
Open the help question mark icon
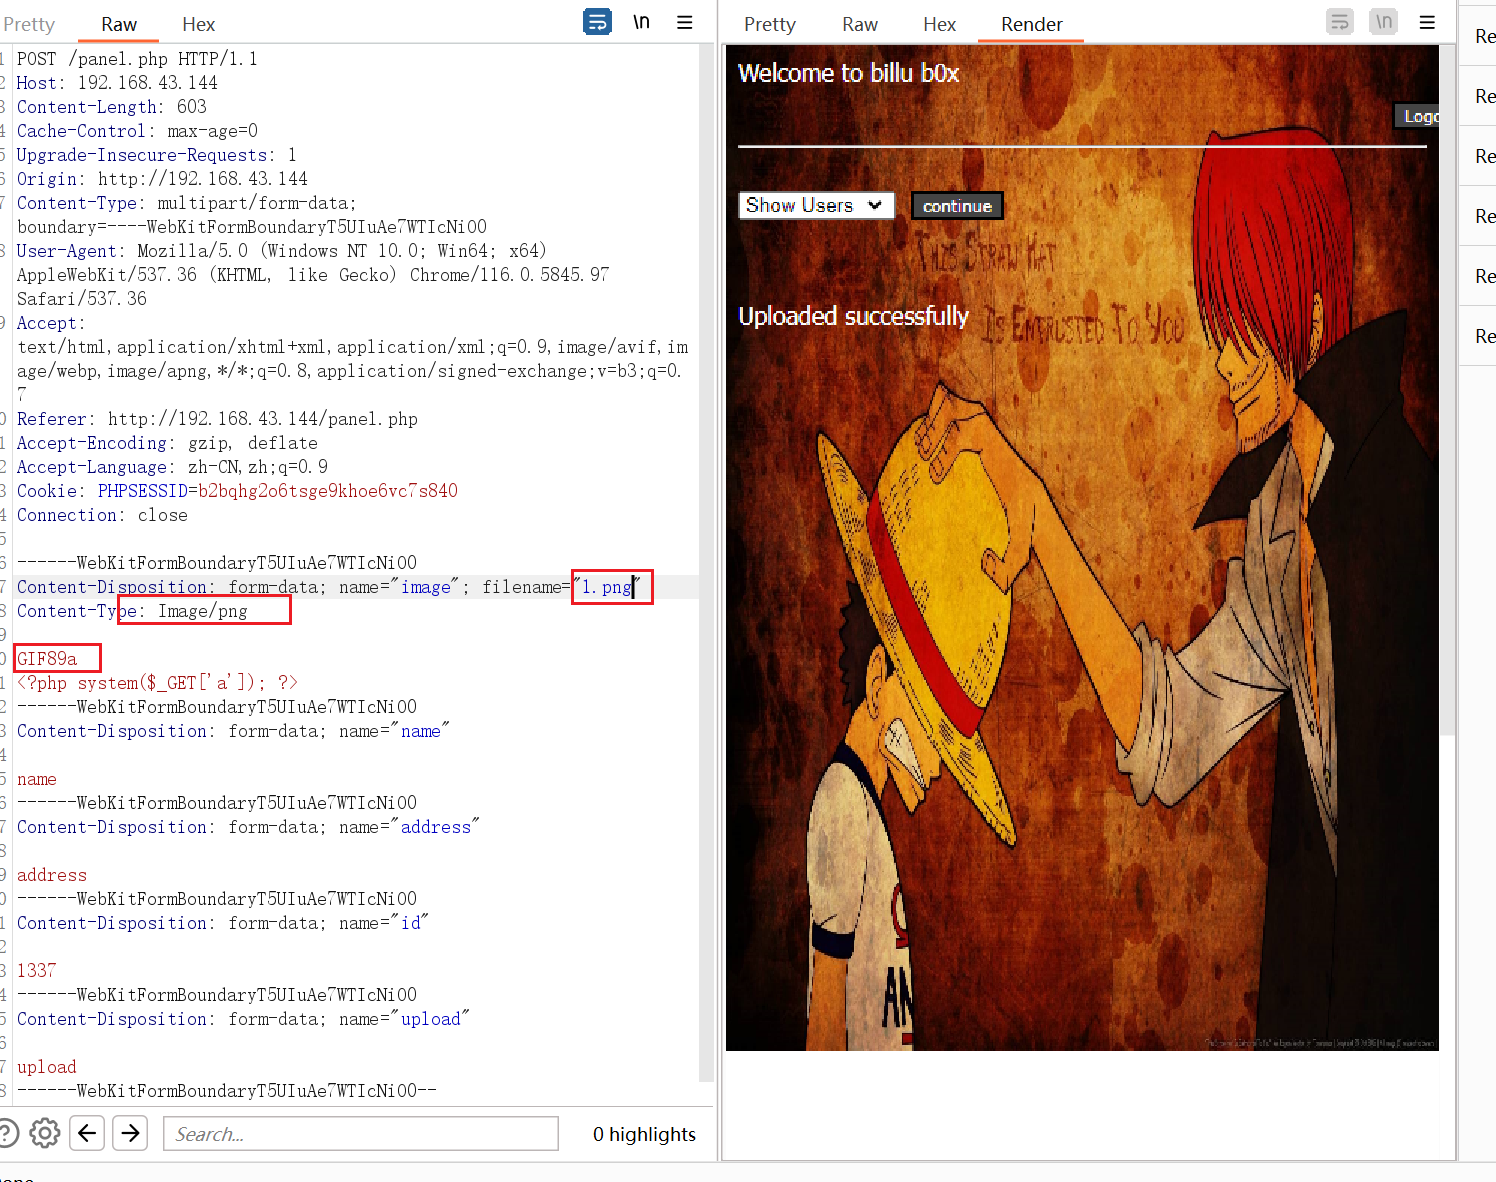pyautogui.click(x=7, y=1133)
